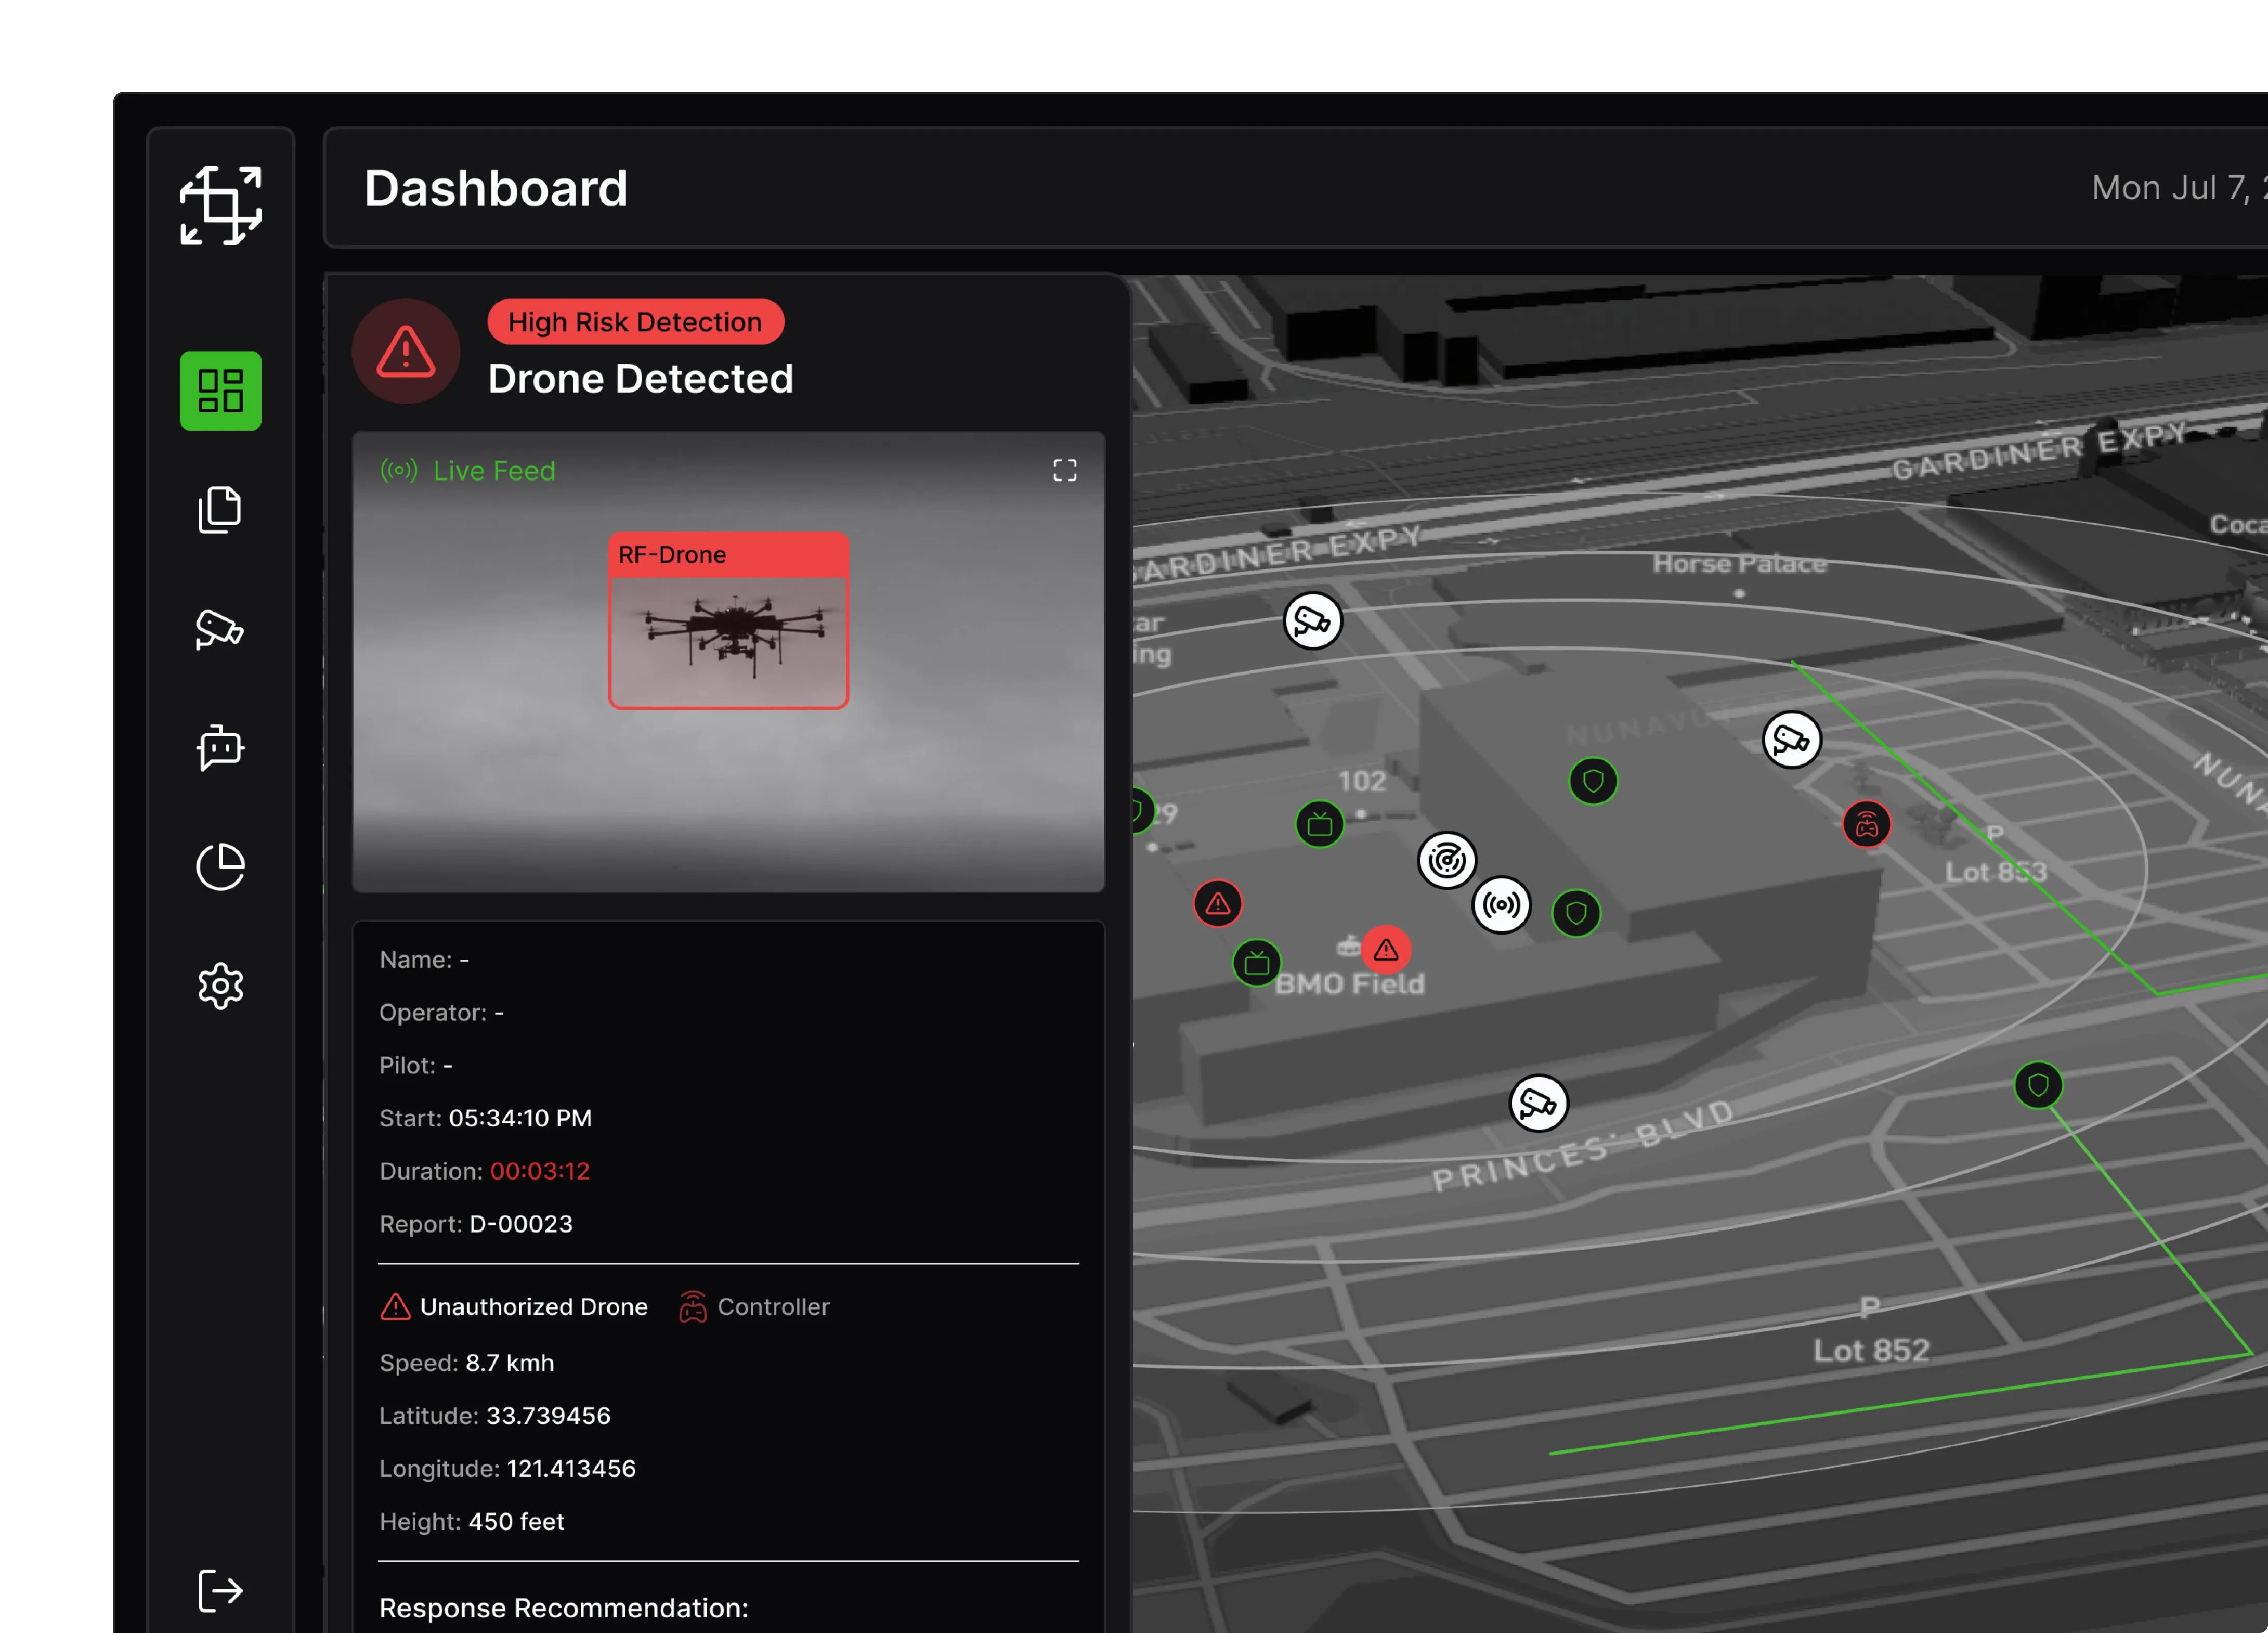Click the radar marker on the map
Viewport: 2268px width, 1633px height.
coord(1446,859)
